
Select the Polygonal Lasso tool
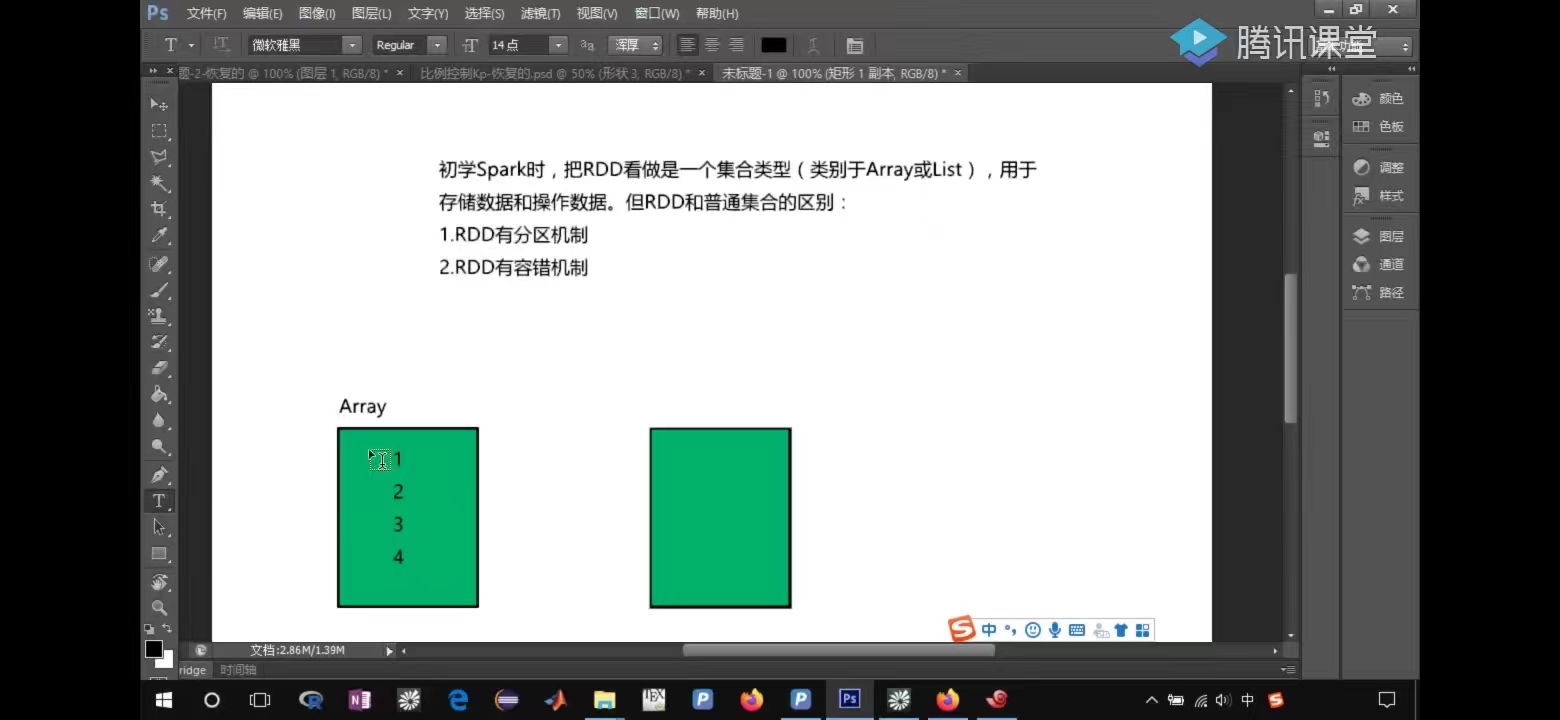coord(159,157)
